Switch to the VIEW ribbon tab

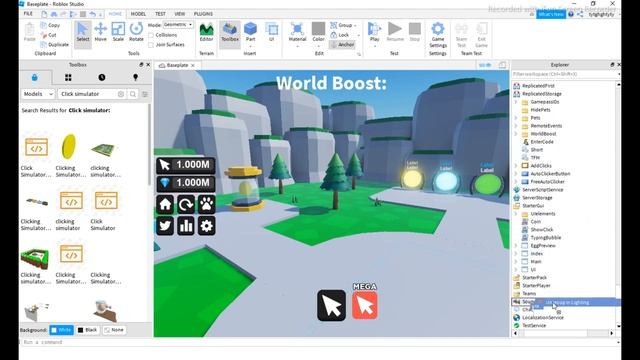point(180,14)
